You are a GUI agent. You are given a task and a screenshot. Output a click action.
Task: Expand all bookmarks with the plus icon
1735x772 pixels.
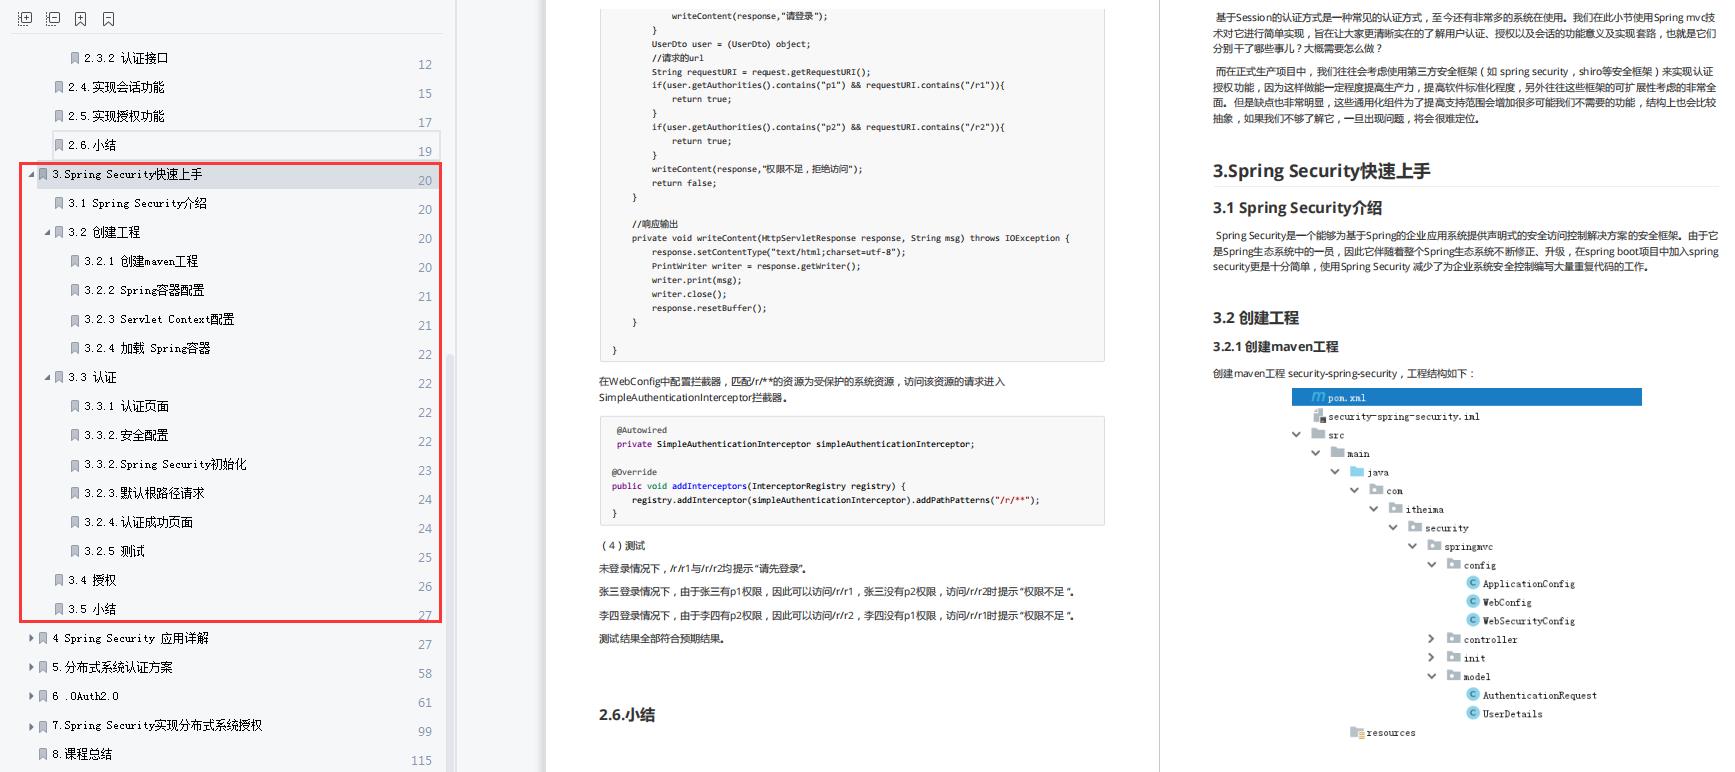pos(25,19)
